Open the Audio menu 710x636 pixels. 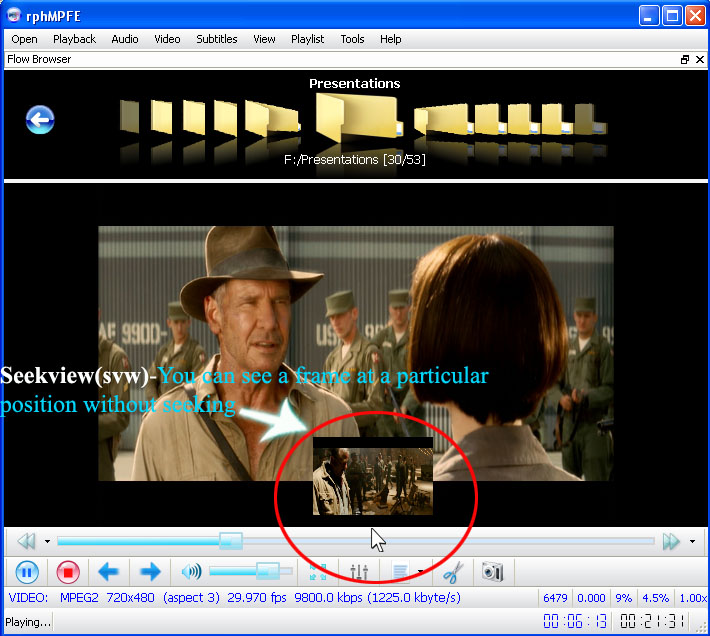click(125, 39)
